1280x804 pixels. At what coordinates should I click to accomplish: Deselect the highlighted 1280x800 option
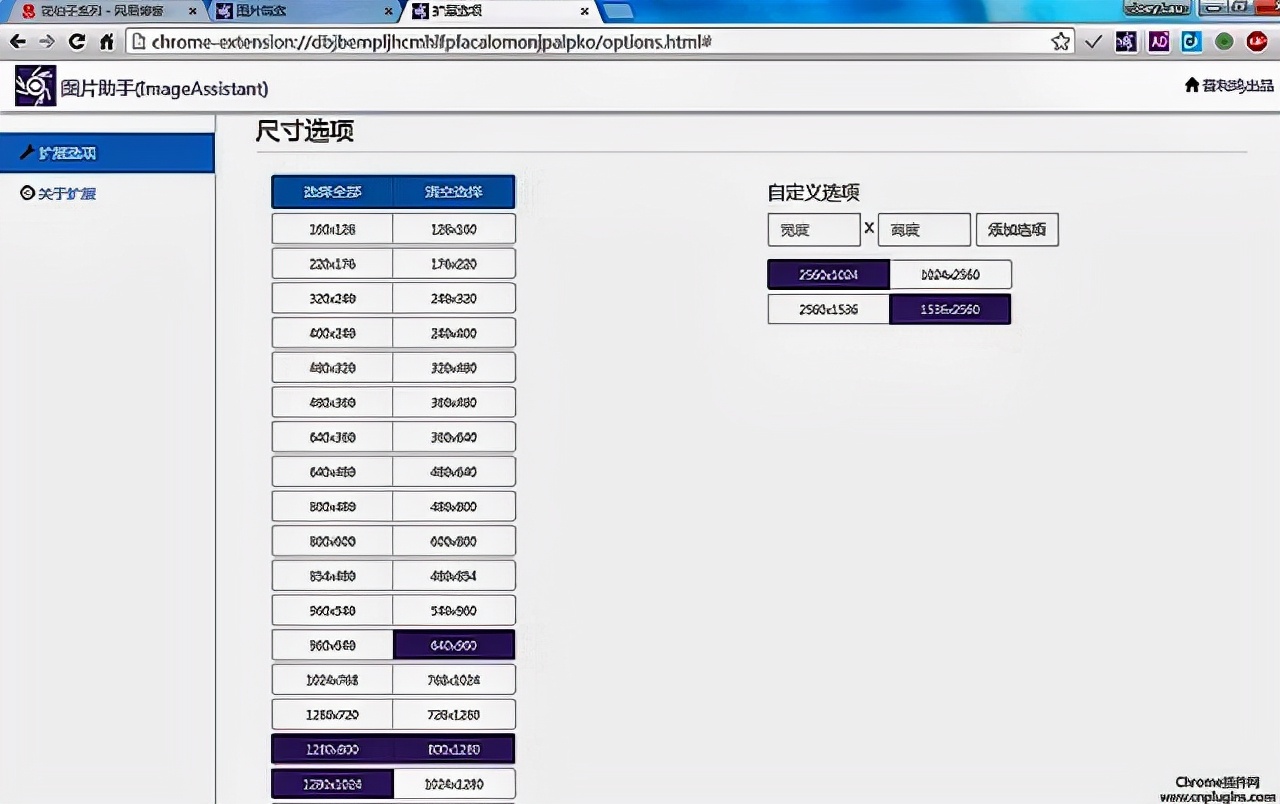point(332,749)
